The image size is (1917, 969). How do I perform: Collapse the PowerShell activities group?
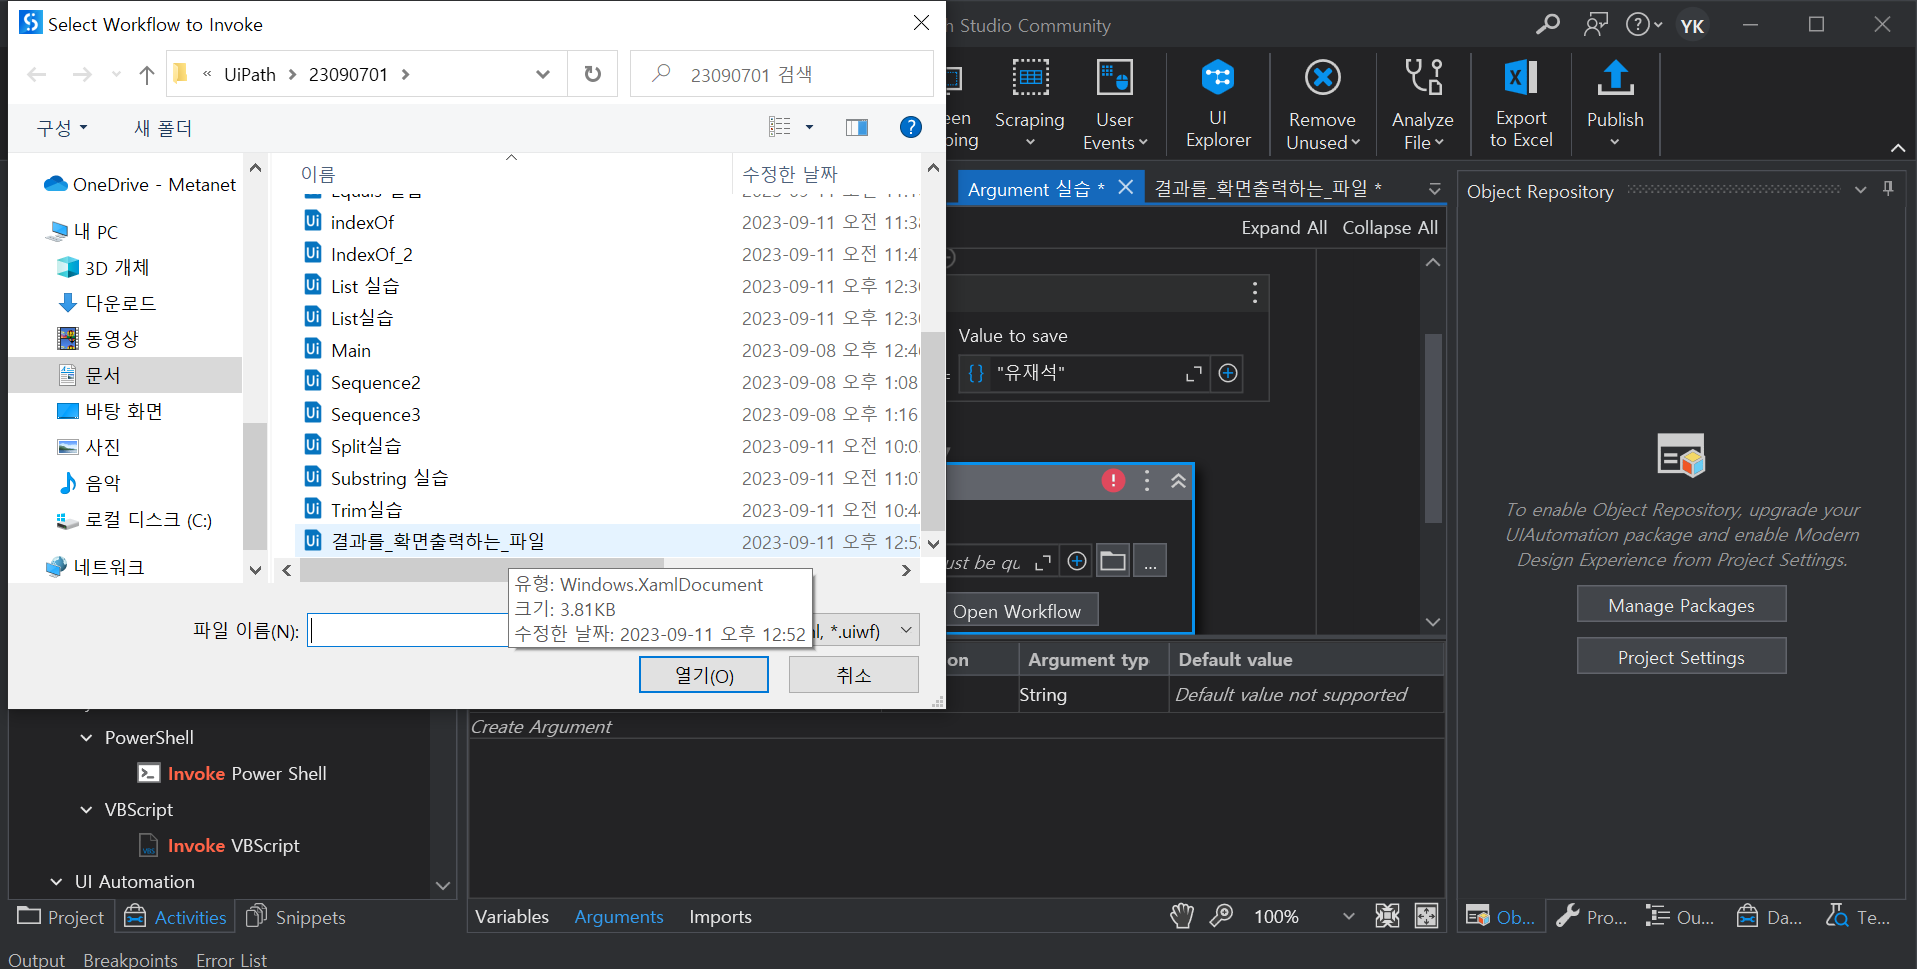[86, 737]
